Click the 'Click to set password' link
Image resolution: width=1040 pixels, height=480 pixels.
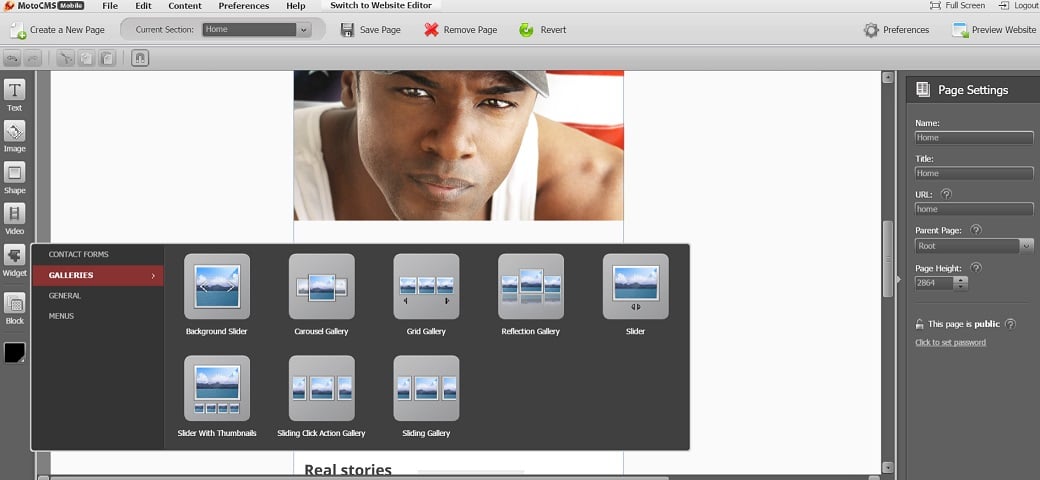950,342
